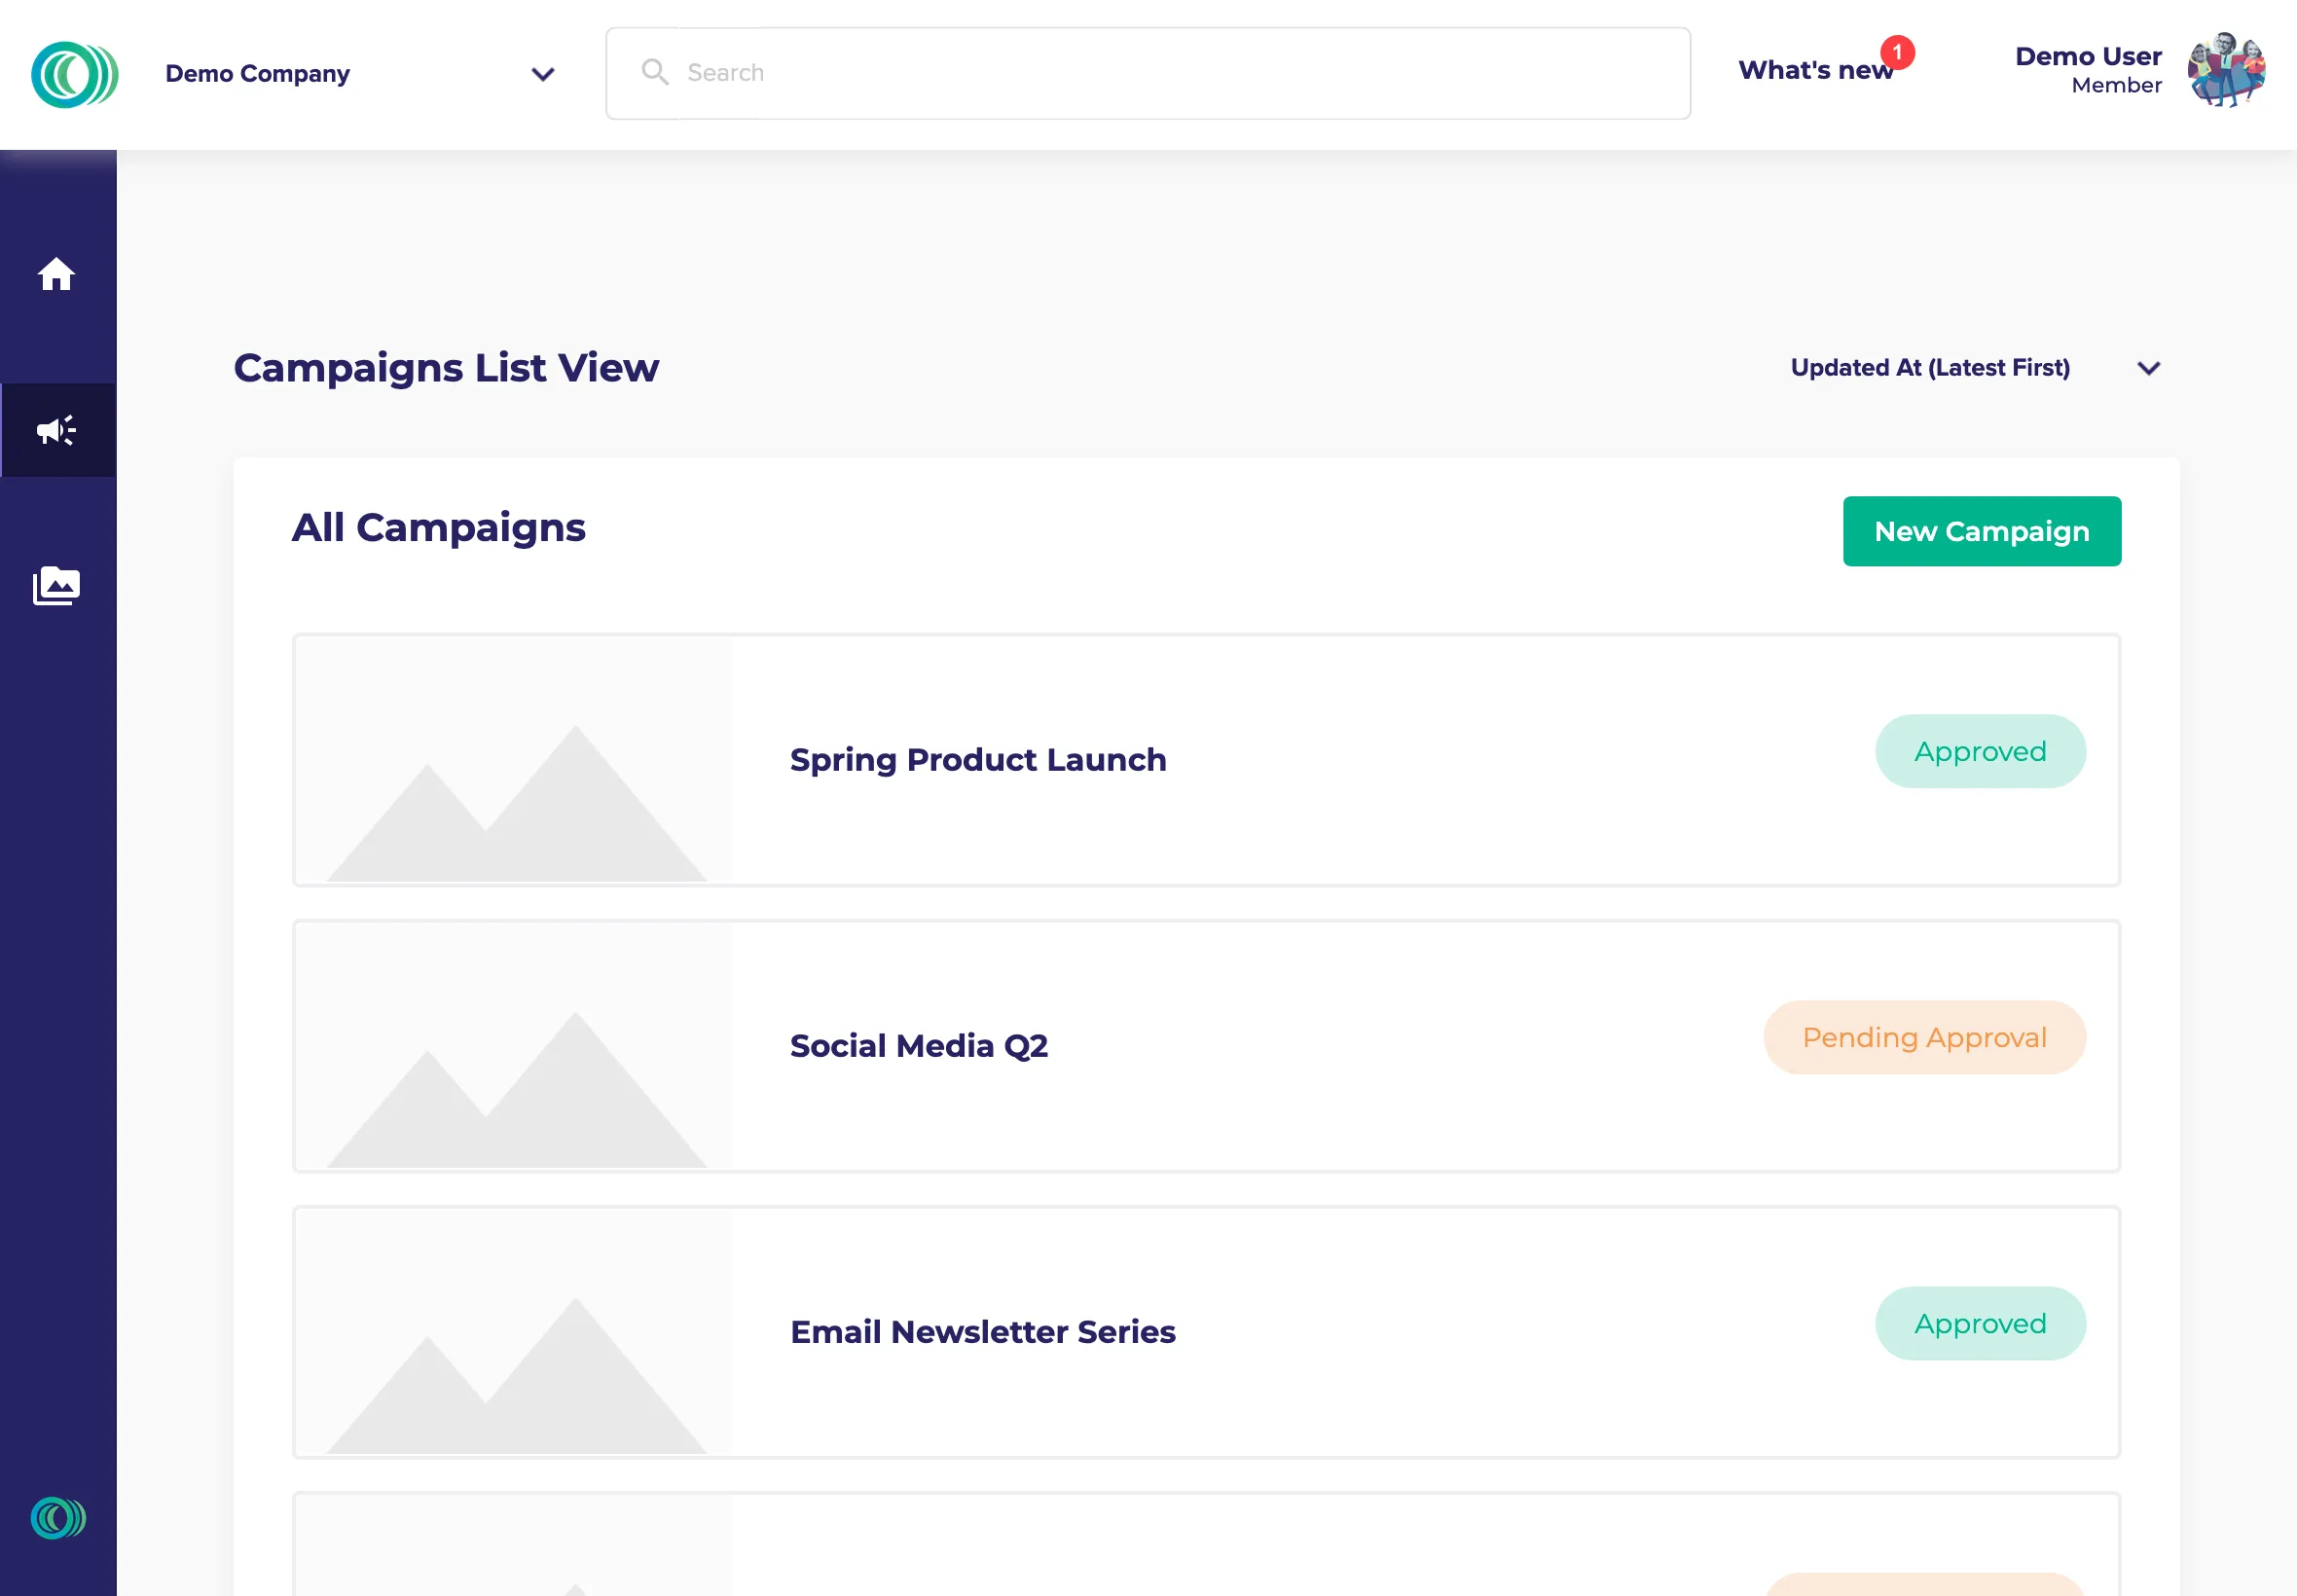Click the search magnifier icon

point(655,72)
